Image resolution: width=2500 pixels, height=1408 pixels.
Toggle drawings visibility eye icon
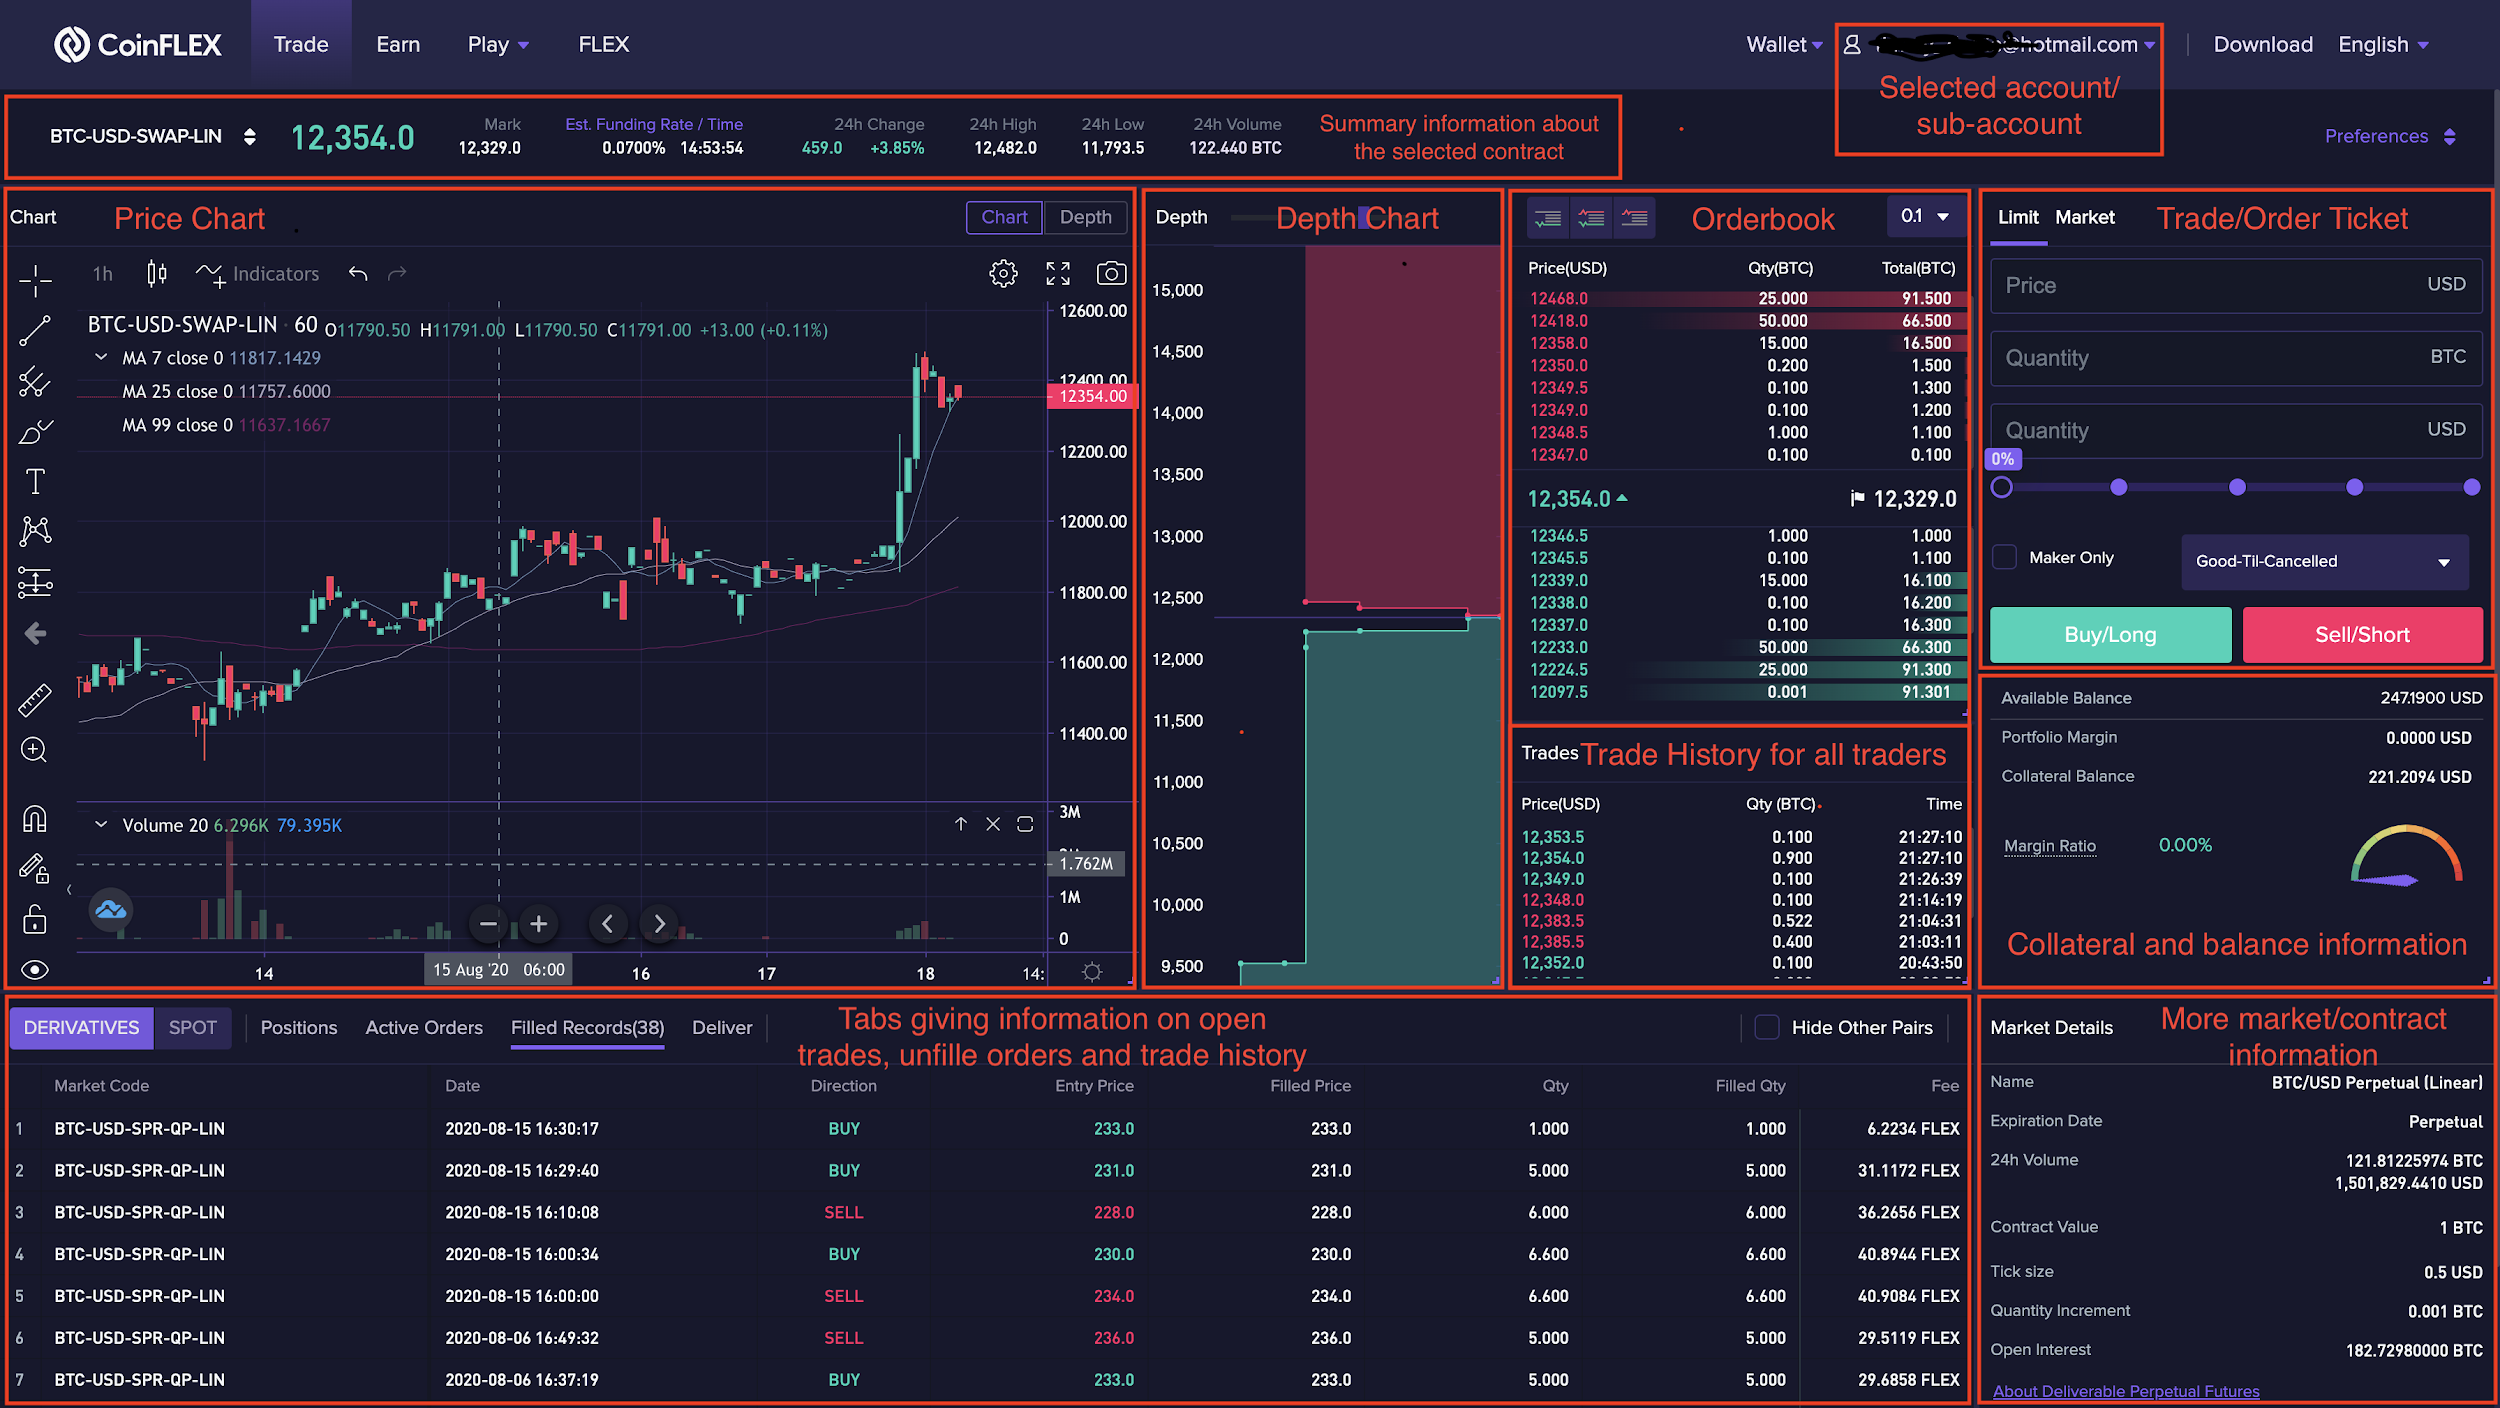(35, 969)
